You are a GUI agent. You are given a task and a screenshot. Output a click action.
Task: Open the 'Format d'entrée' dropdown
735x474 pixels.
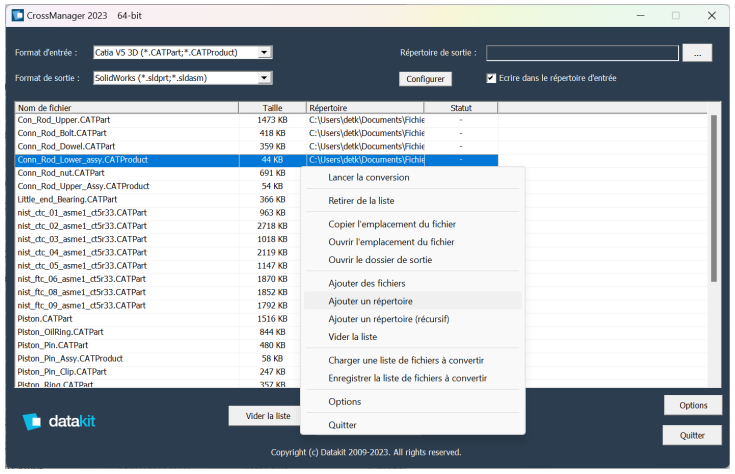pos(264,53)
